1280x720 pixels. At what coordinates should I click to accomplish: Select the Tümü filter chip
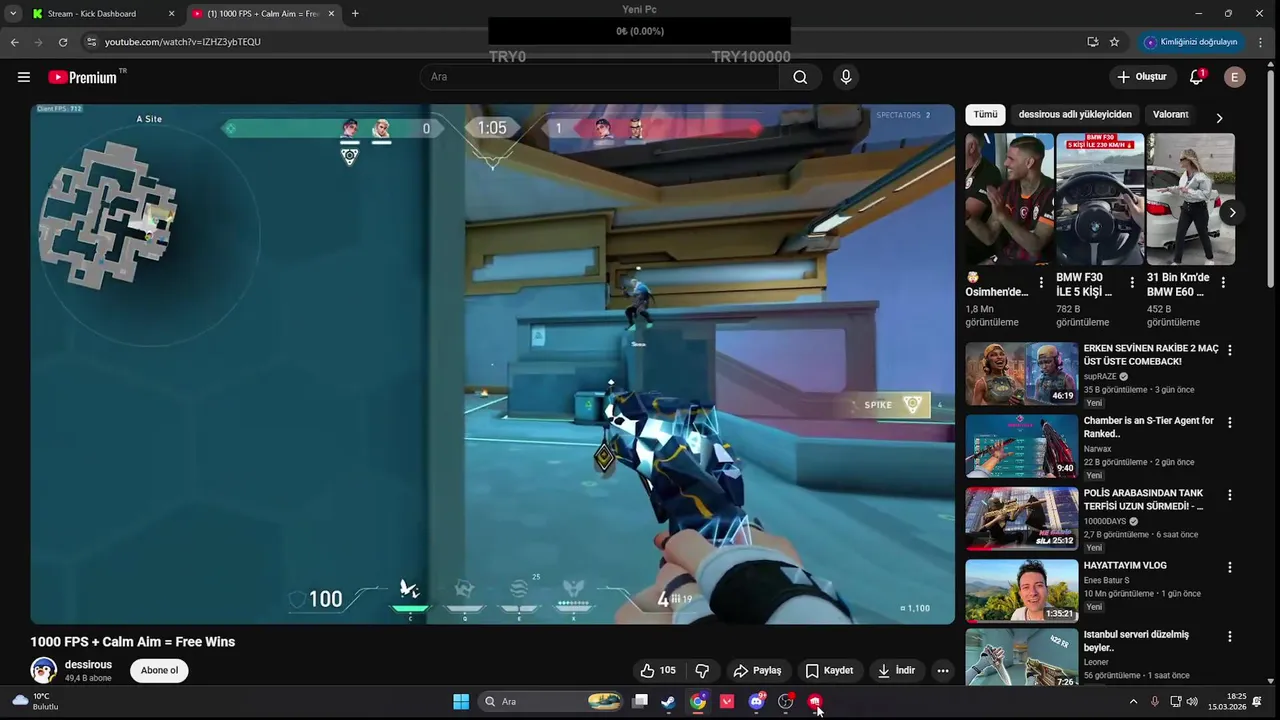986,115
